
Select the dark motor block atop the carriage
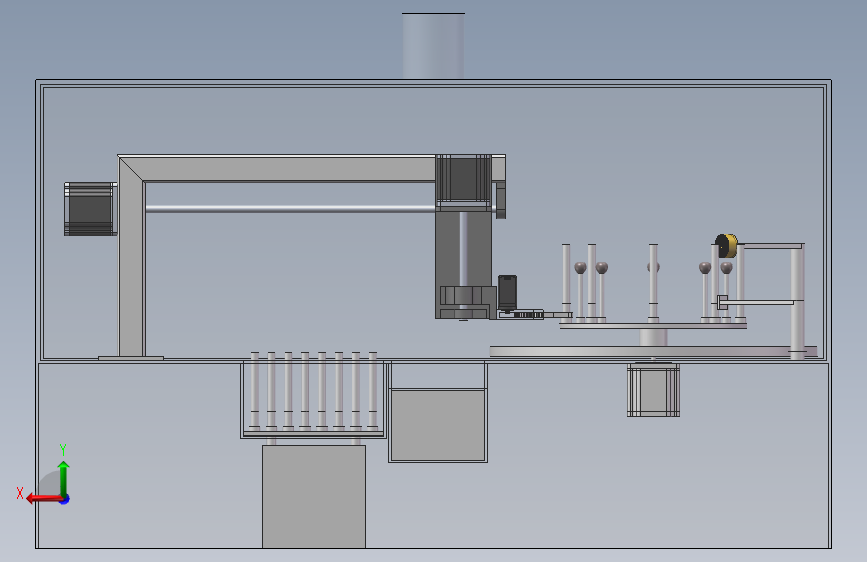click(x=463, y=180)
